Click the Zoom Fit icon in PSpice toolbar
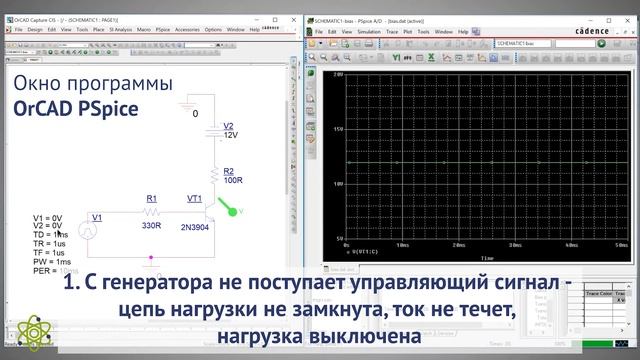Screen dimensions: 640x360 347,58
